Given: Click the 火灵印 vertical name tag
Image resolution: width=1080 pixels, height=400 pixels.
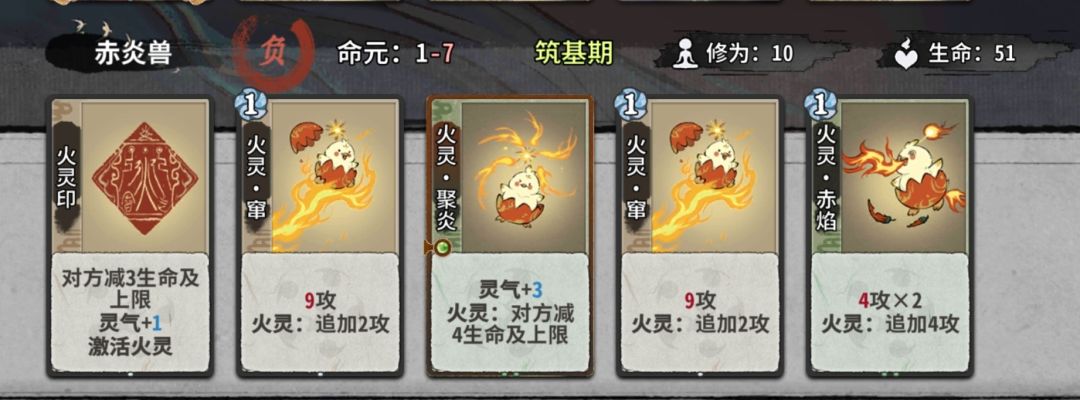Looking at the screenshot, I should 68,176.
